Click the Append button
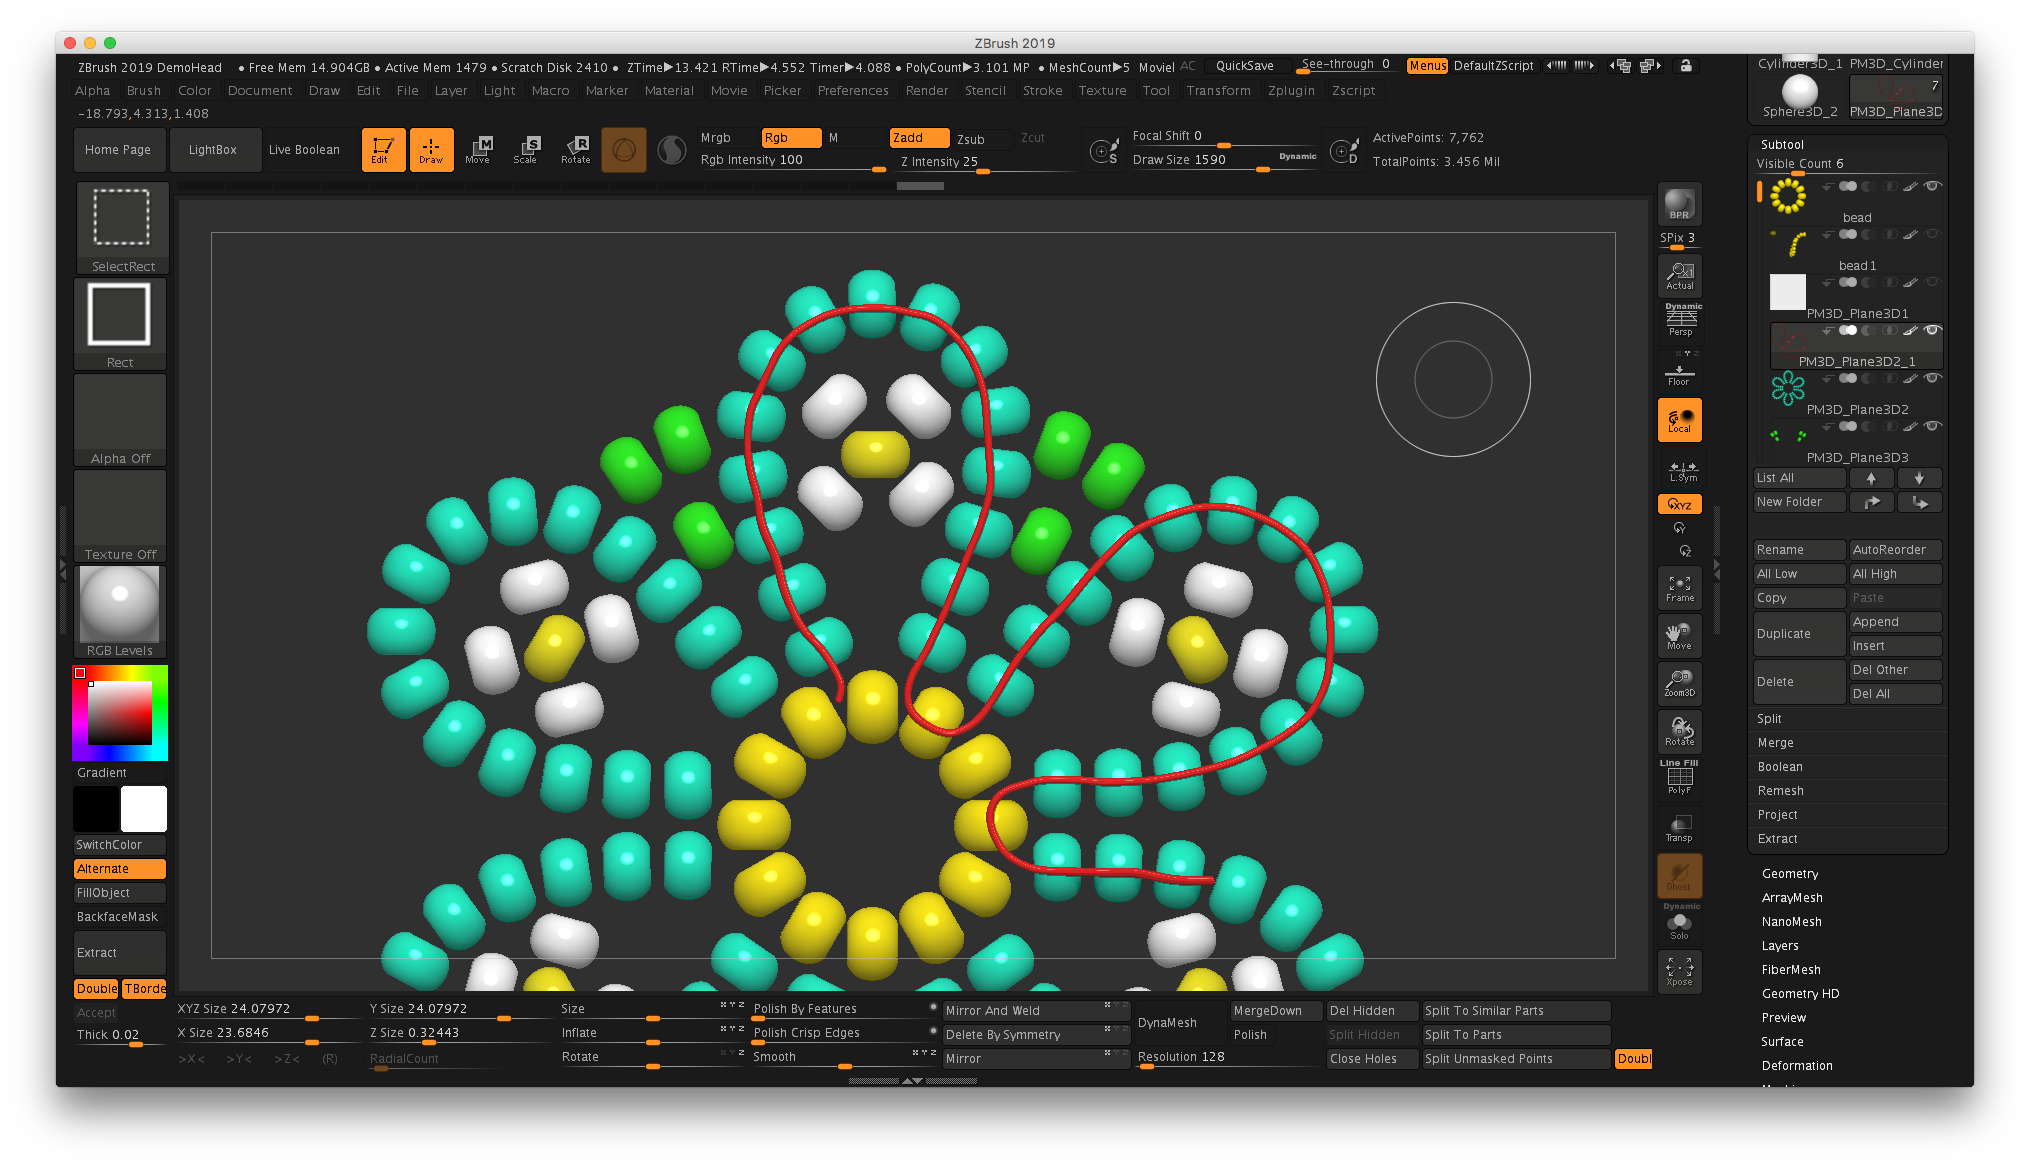 click(x=1895, y=622)
